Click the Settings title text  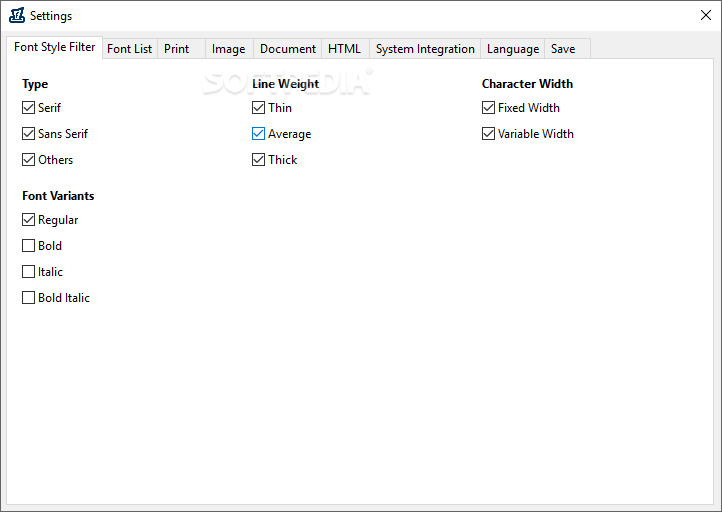tap(51, 16)
